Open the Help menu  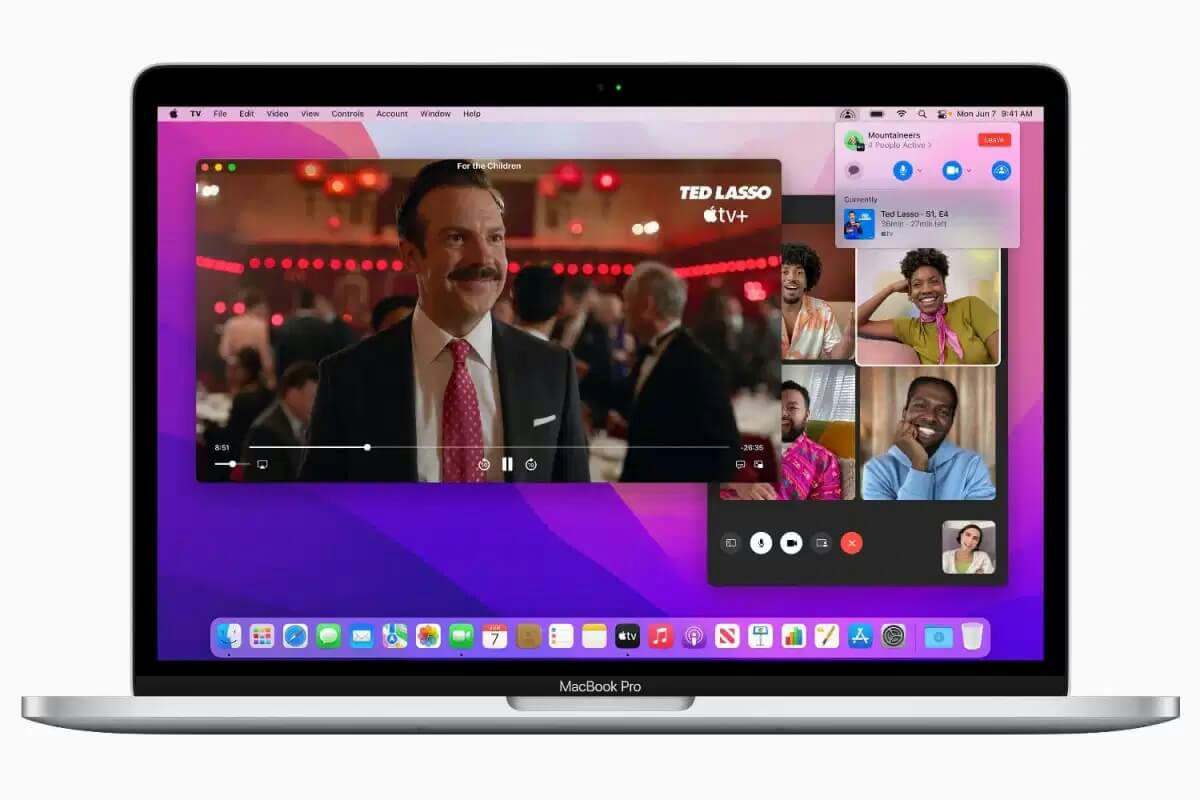click(472, 114)
